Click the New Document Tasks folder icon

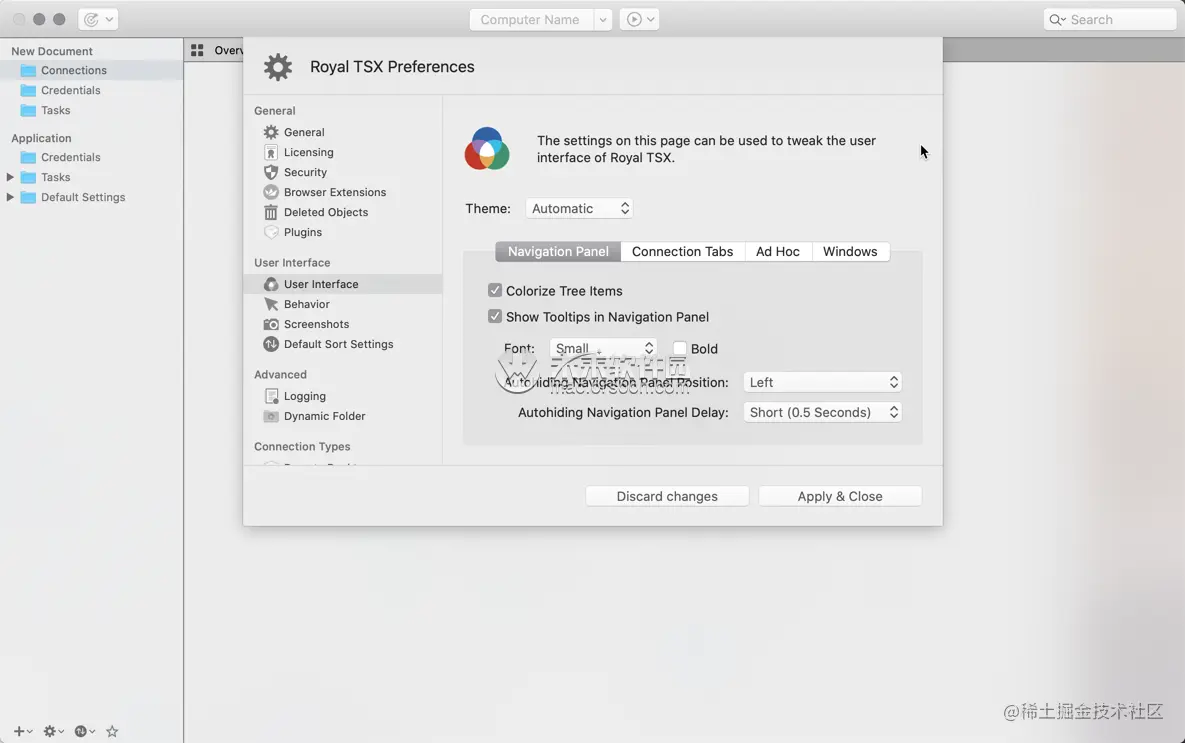(x=28, y=110)
